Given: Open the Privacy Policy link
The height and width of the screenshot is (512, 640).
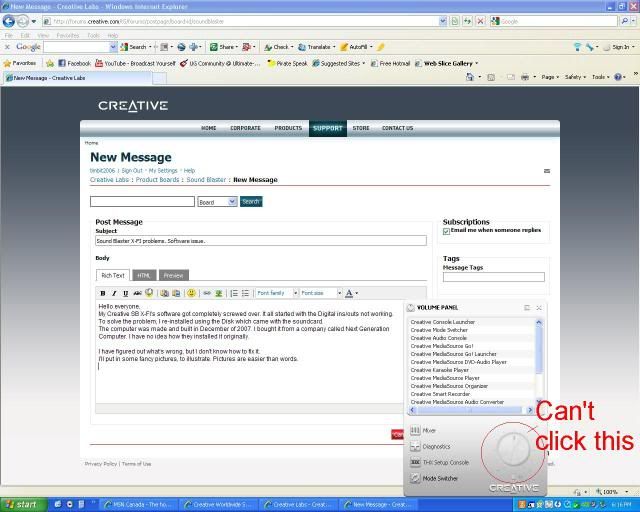Looking at the screenshot, I should click(101, 464).
